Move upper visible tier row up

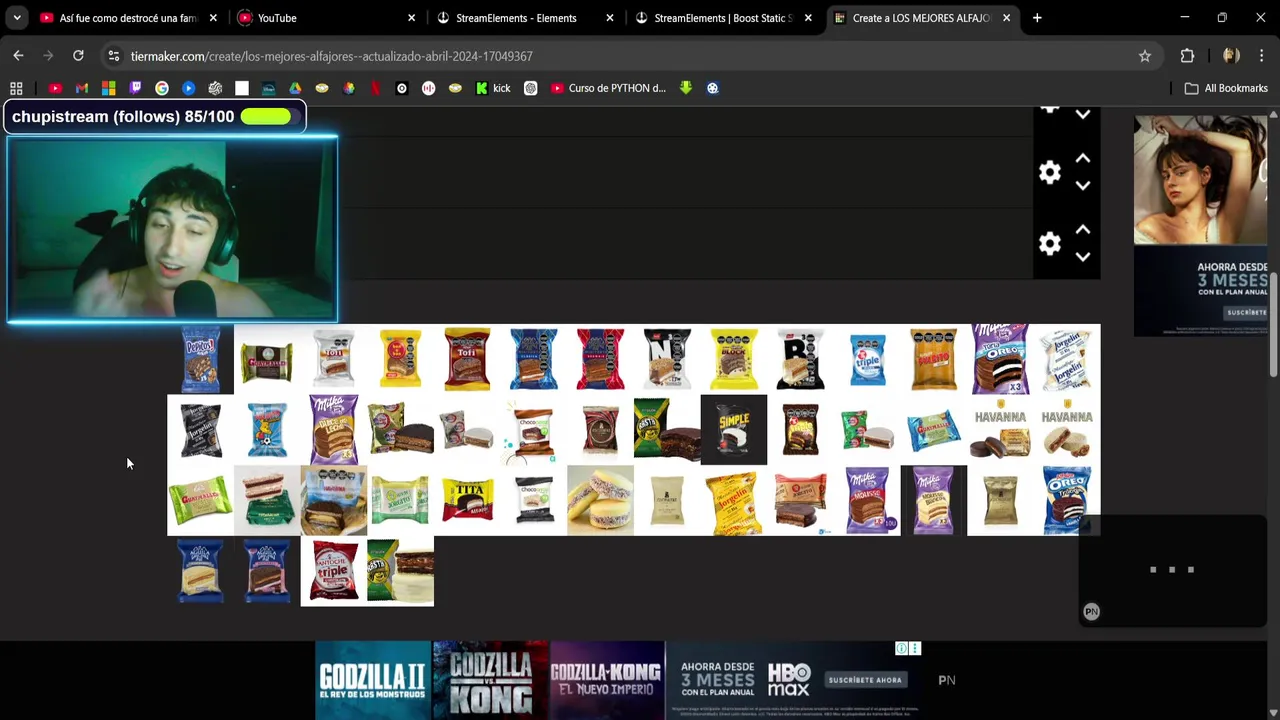[1082, 158]
